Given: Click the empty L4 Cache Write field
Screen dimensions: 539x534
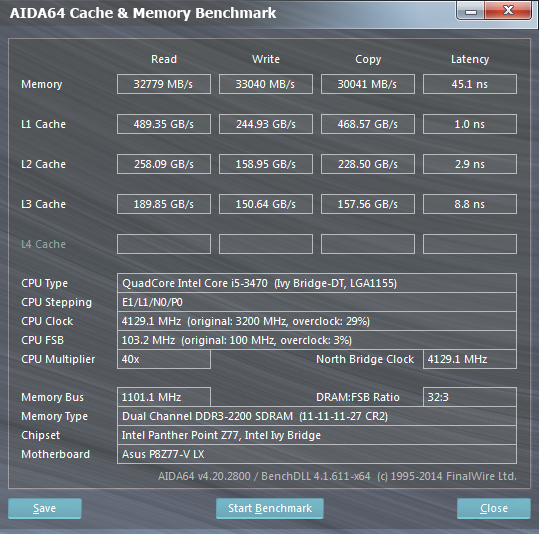Looking at the screenshot, I should point(266,244).
